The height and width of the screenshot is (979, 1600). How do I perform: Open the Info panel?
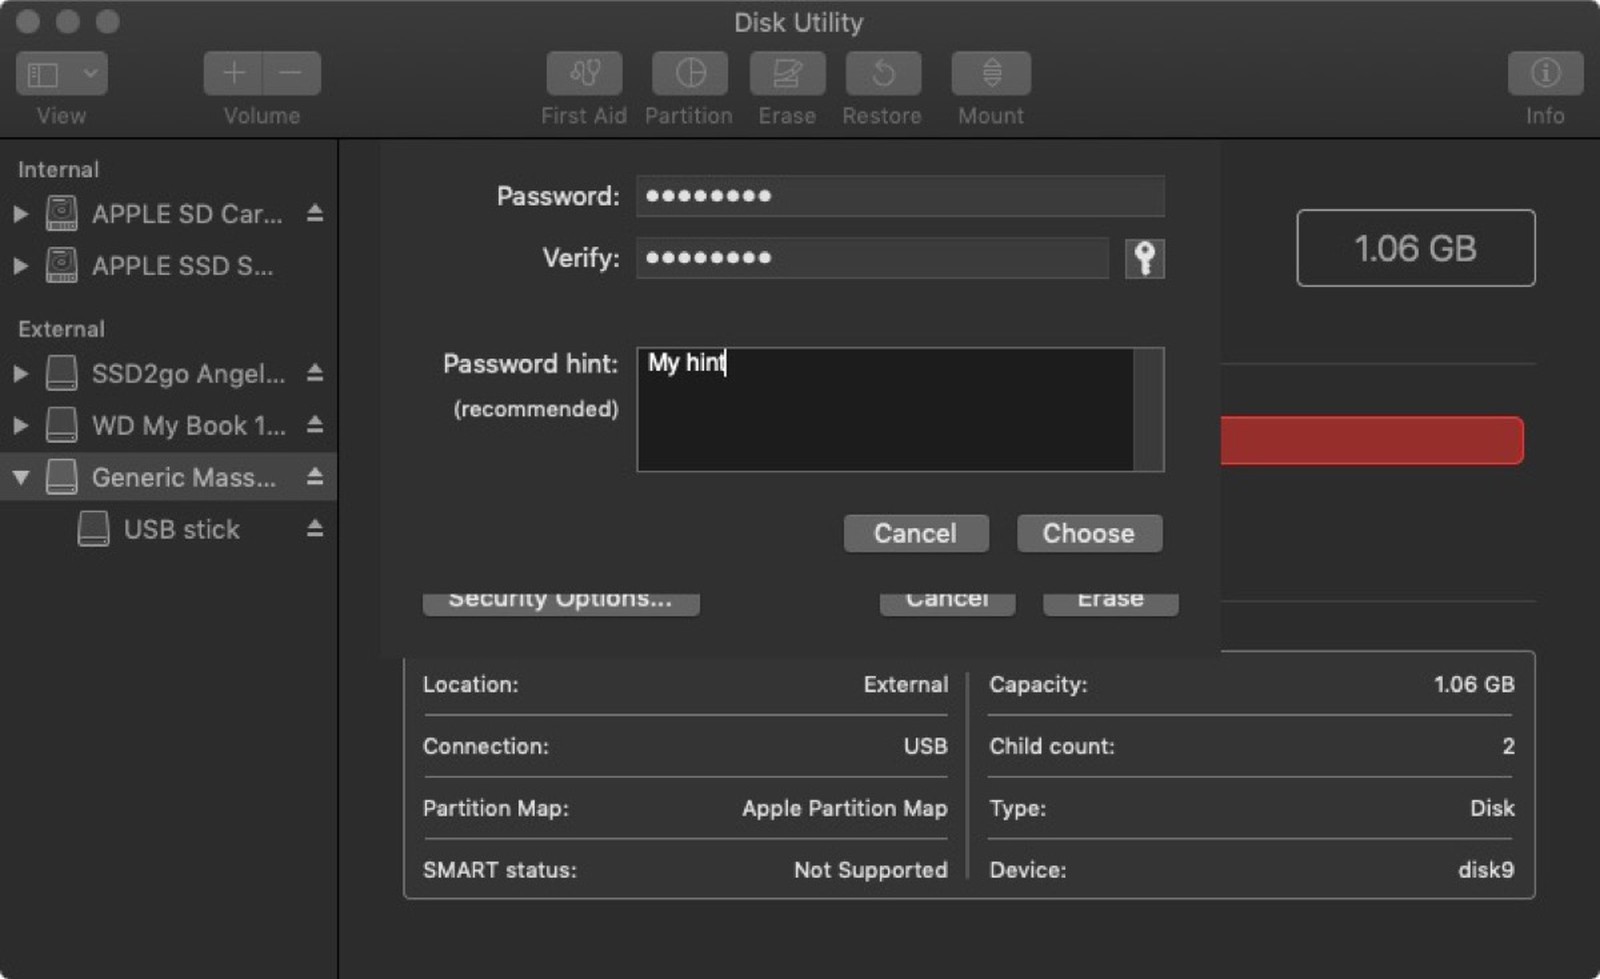[x=1545, y=73]
